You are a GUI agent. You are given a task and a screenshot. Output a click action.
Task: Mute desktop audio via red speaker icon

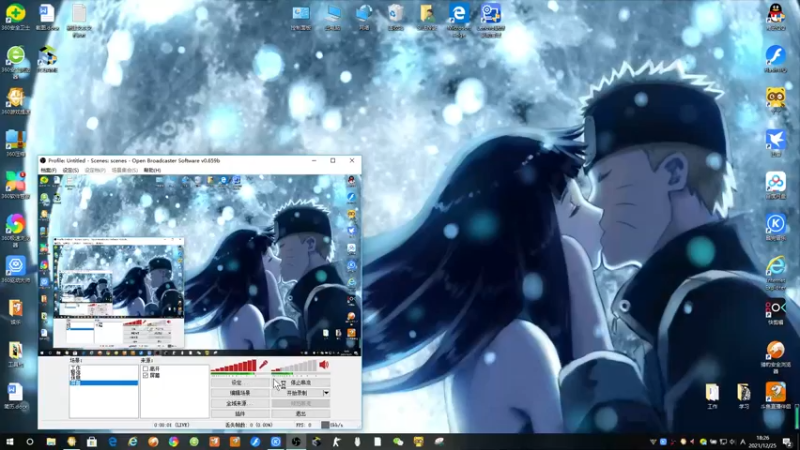click(x=324, y=364)
